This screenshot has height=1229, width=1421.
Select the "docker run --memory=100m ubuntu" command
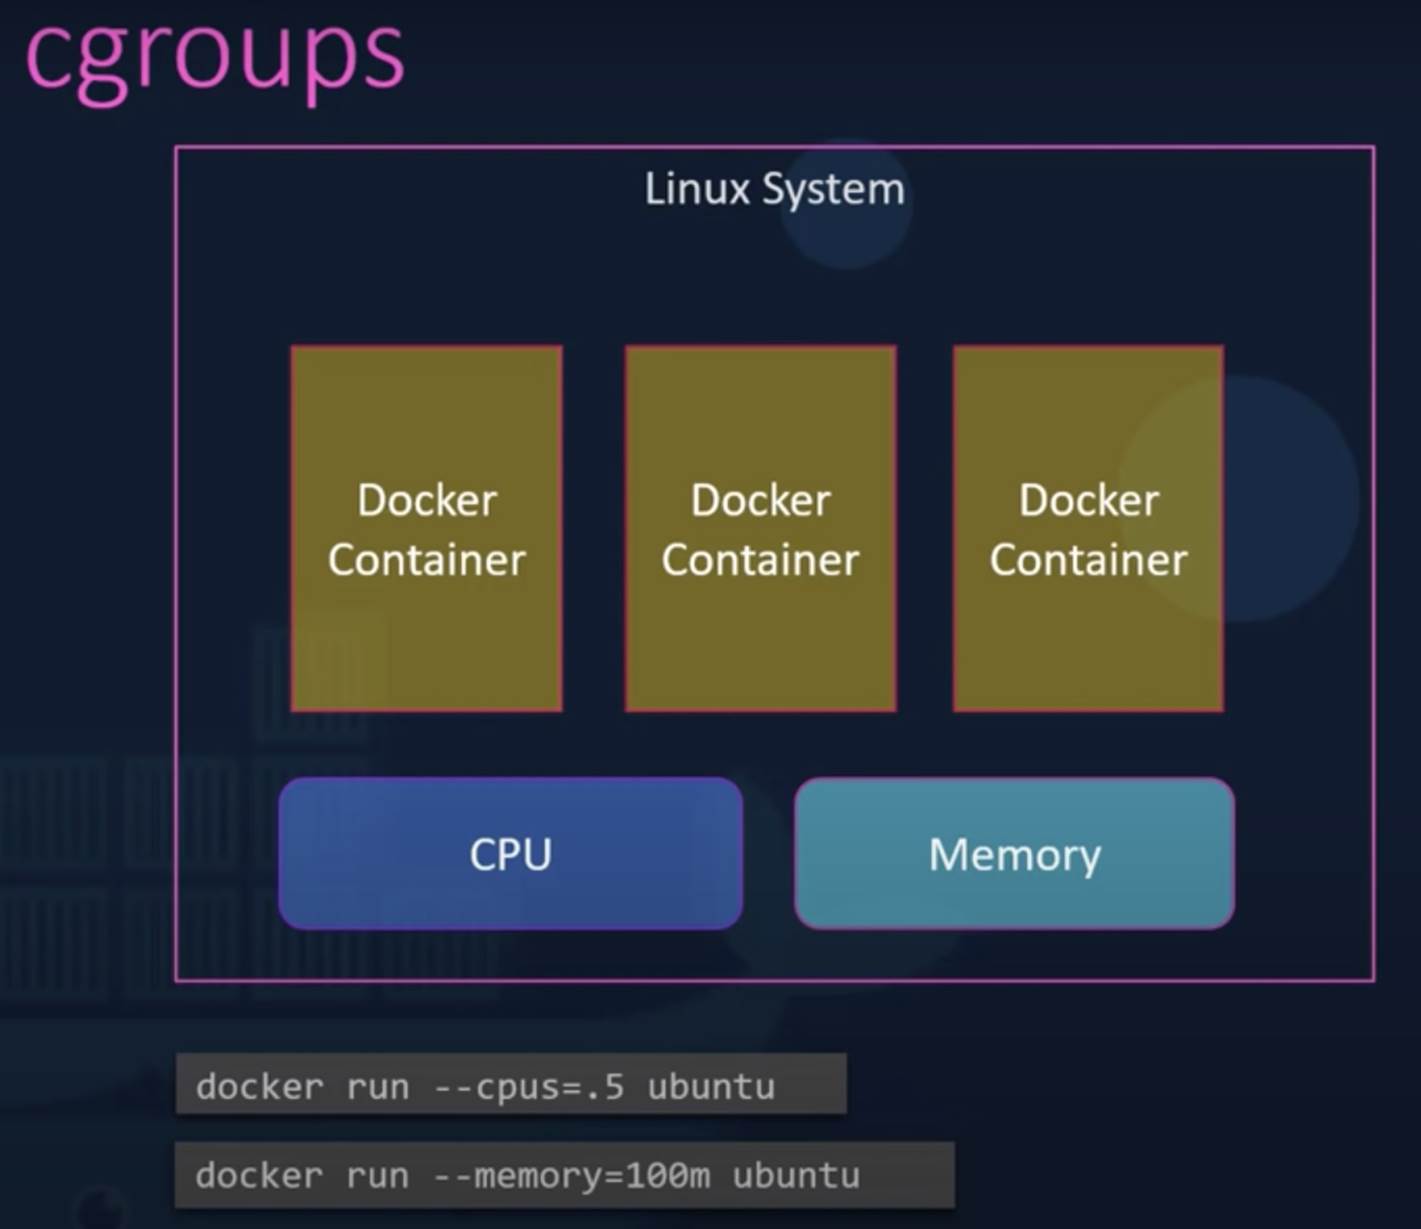click(x=565, y=1175)
